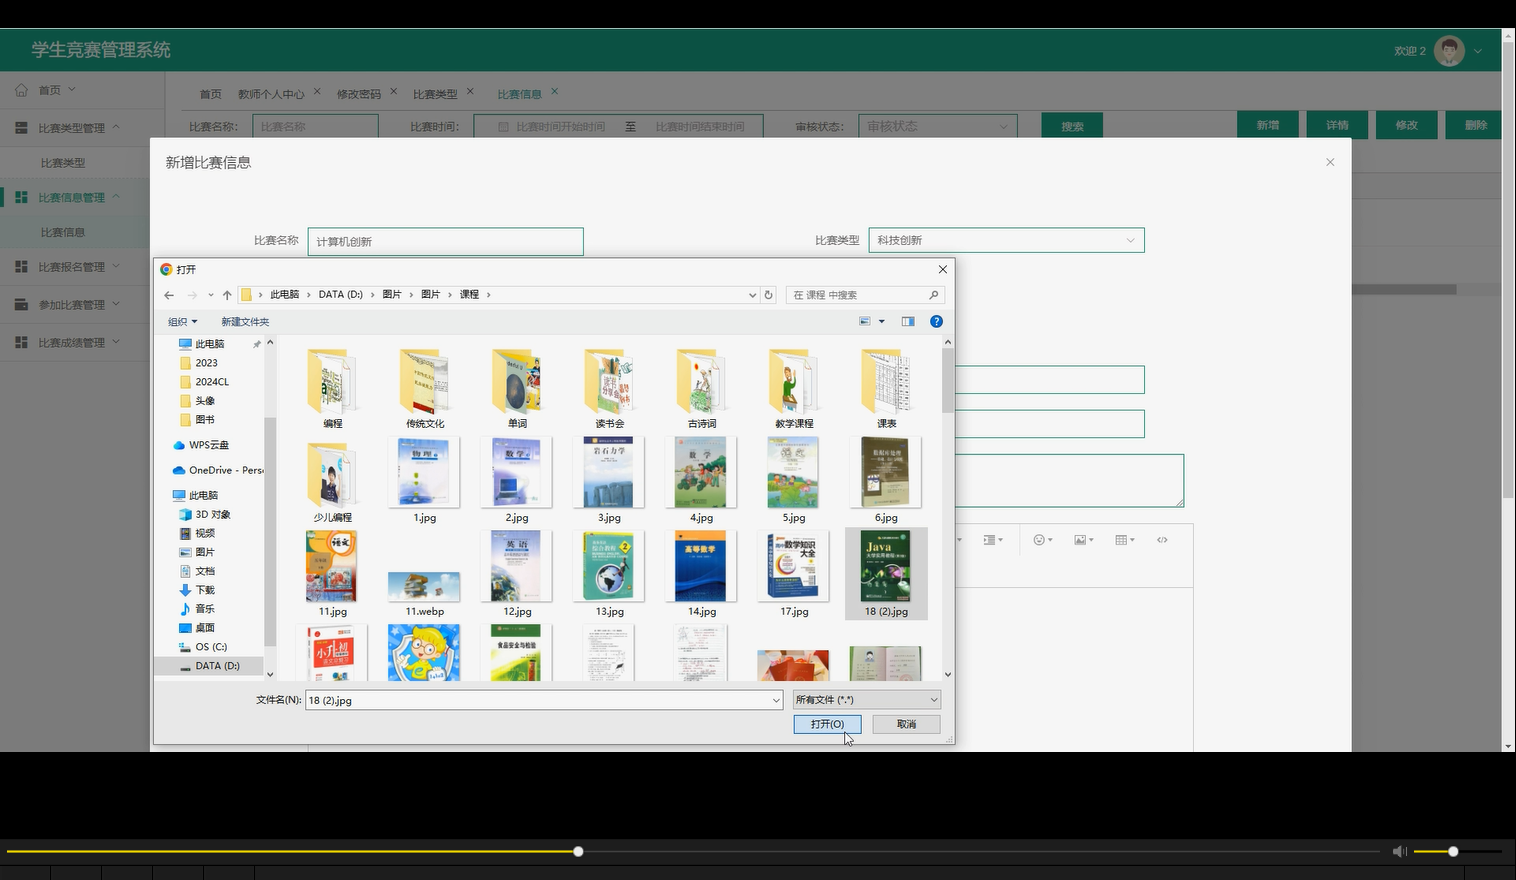Click the user avatar in the header
Screen dimensions: 1516x880
[1449, 51]
